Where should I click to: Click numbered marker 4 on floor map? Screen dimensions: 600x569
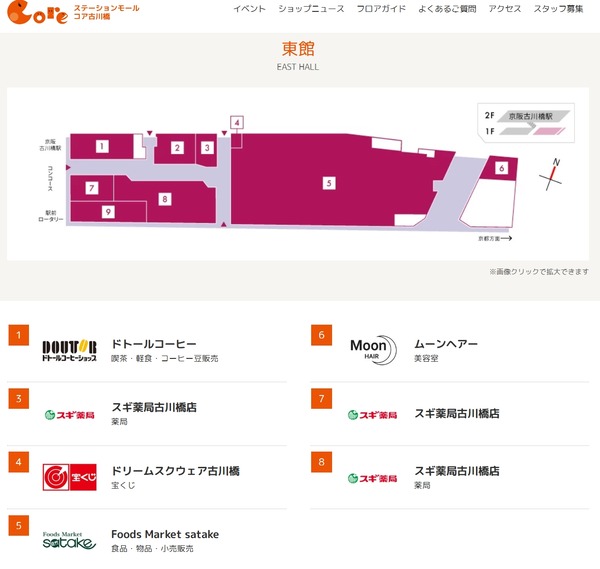tap(237, 122)
